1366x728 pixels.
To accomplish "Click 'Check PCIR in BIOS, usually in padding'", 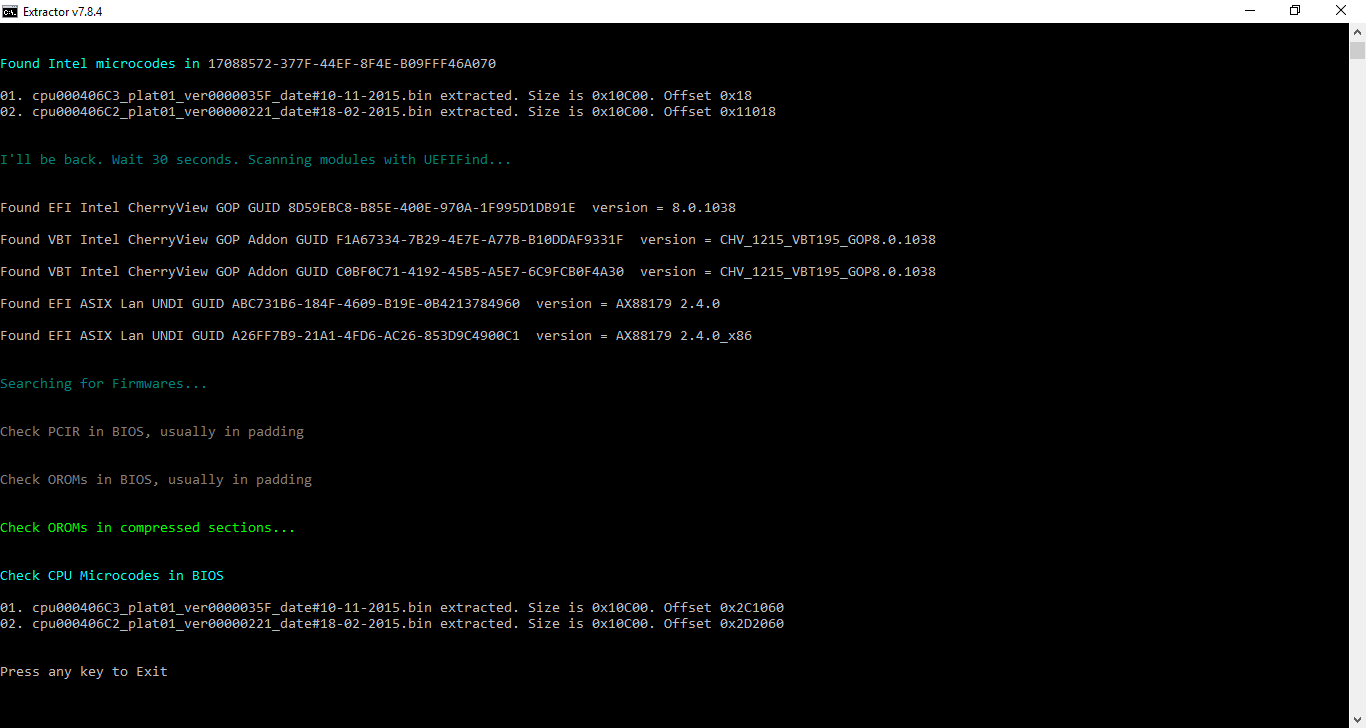I will [152, 432].
